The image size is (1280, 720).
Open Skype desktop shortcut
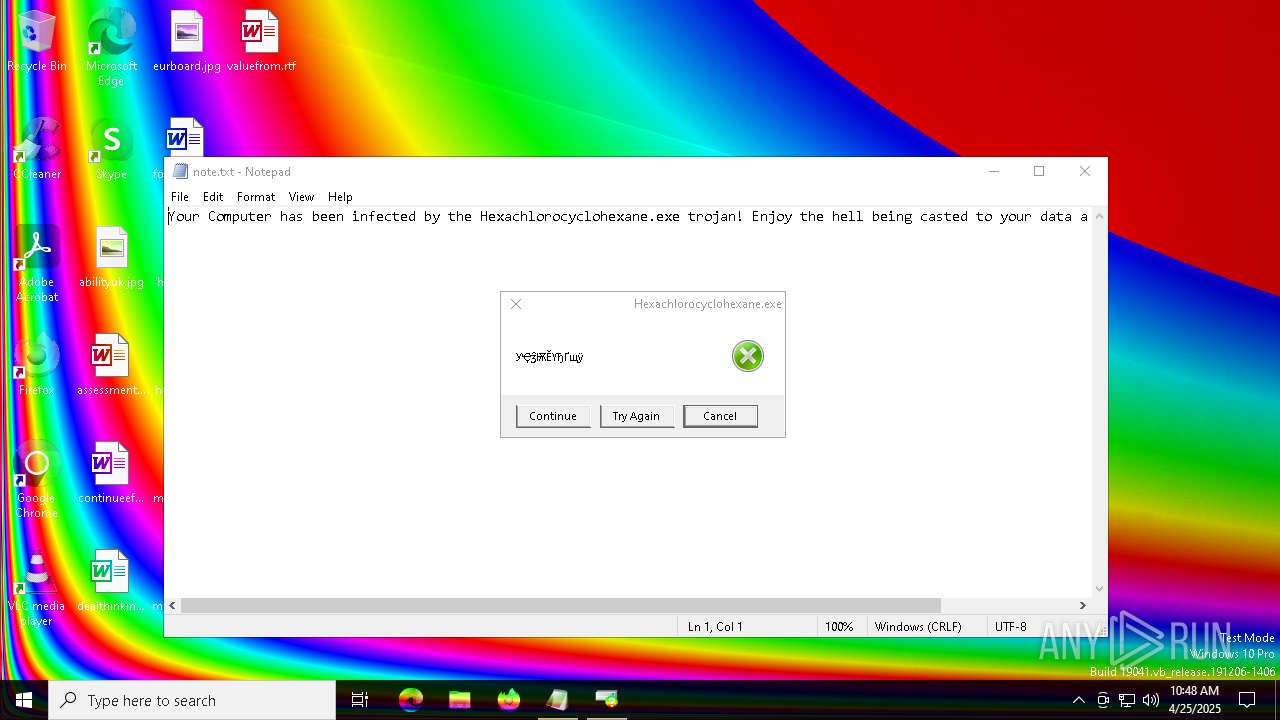point(111,150)
